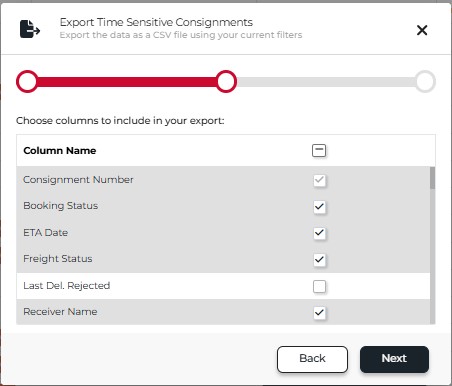This screenshot has width=452, height=386.
Task: Click the Back button
Action: [x=312, y=359]
